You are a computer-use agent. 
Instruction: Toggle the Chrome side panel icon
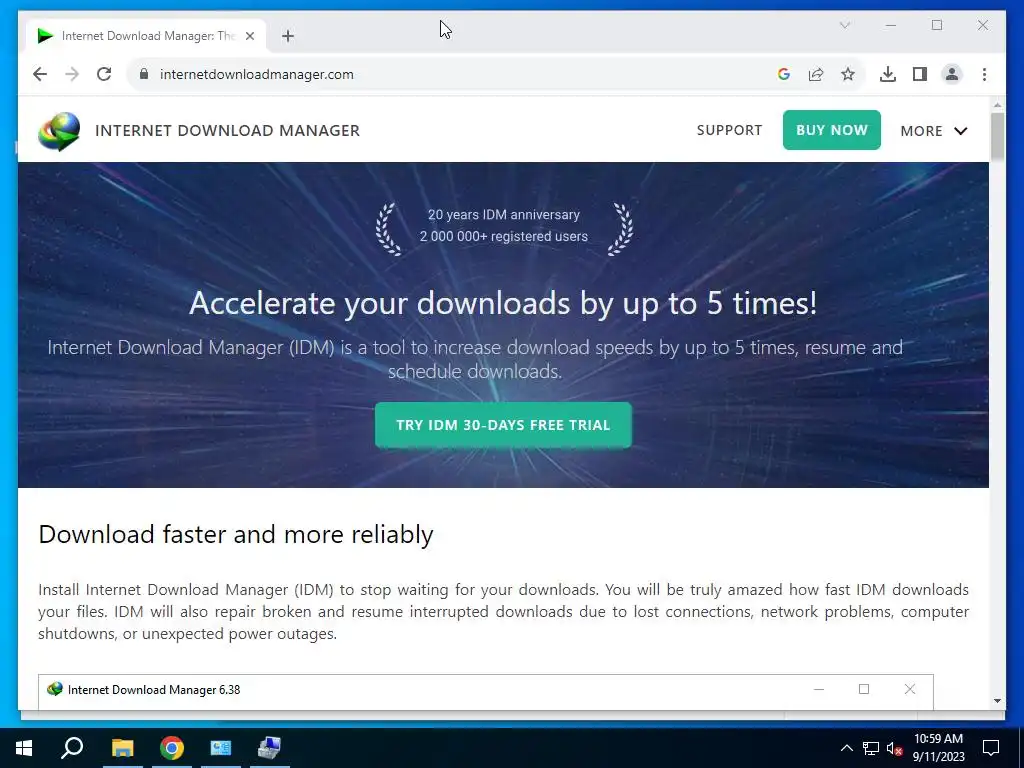pos(920,74)
